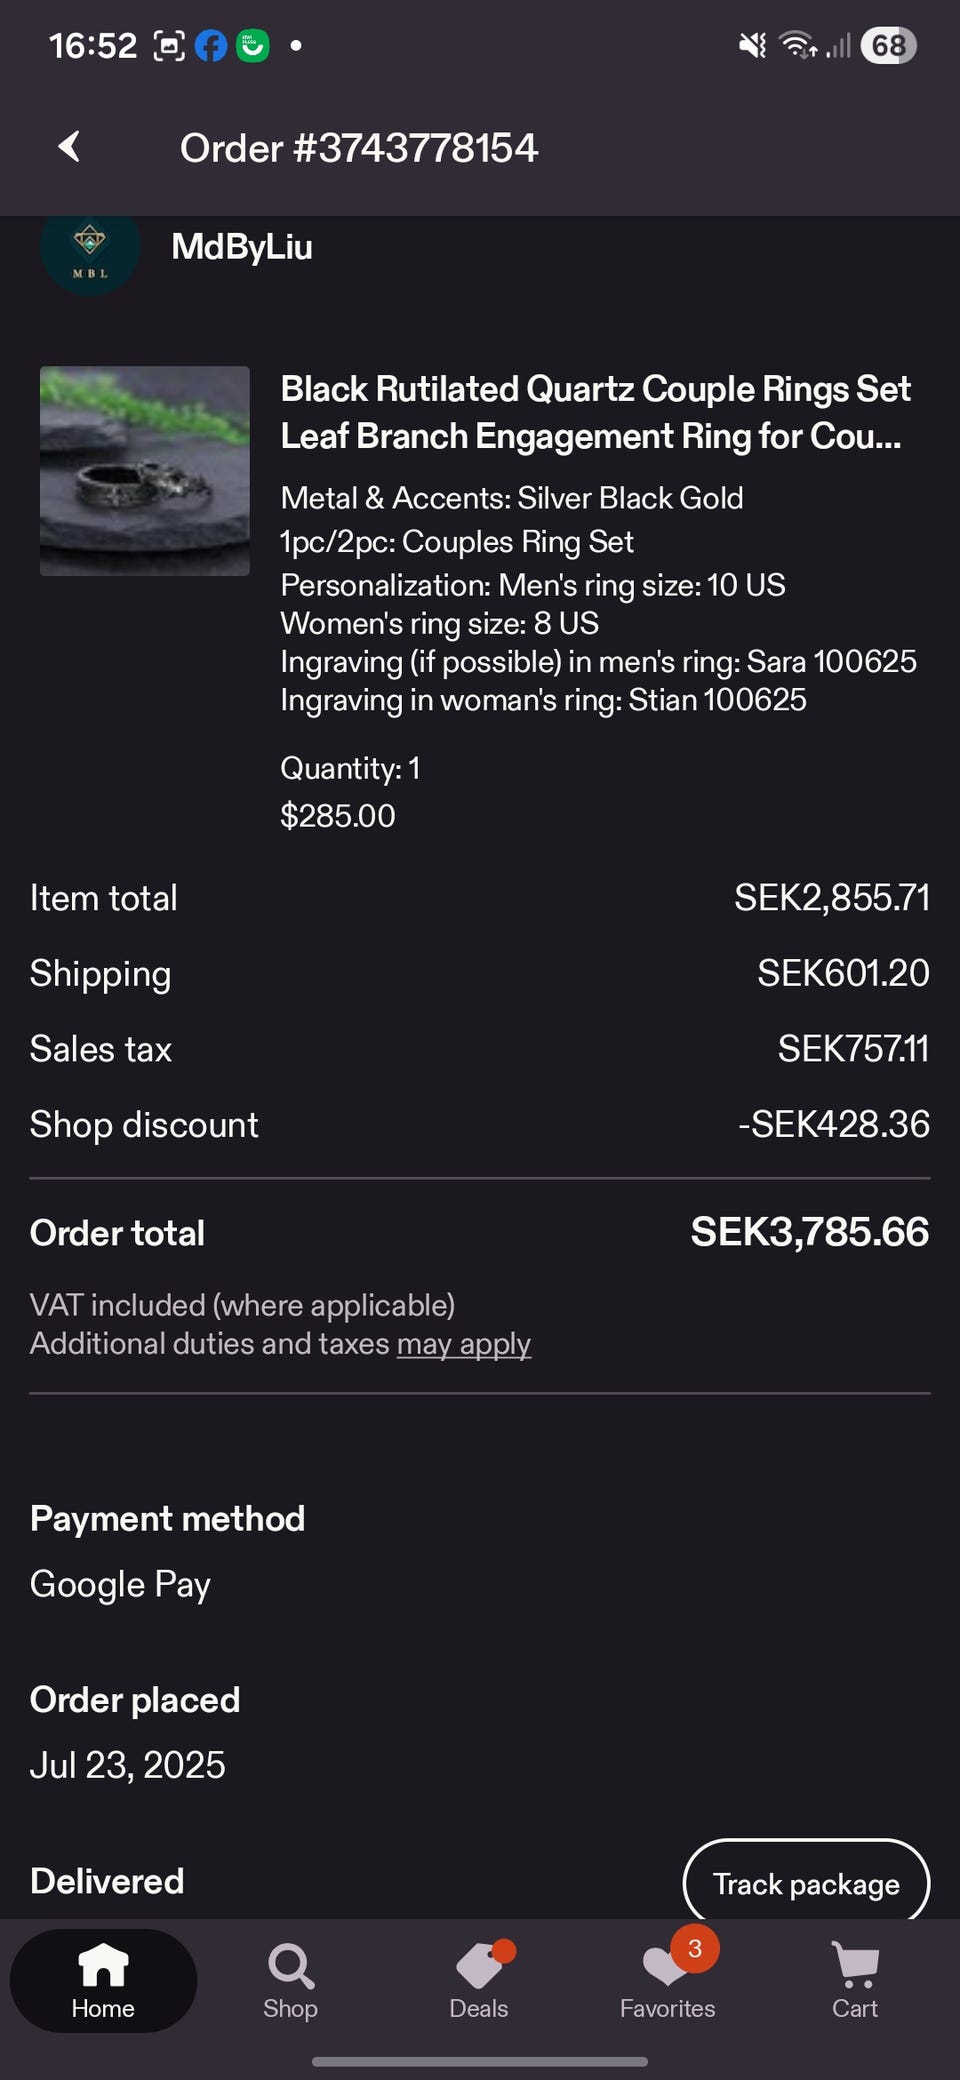Open the ring product thumbnail

pyautogui.click(x=145, y=471)
